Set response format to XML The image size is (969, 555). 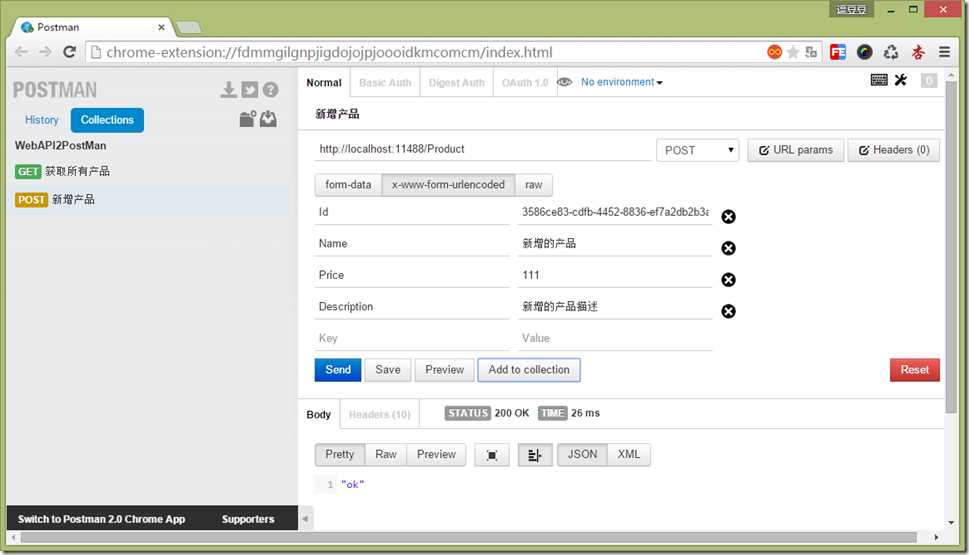pos(628,454)
